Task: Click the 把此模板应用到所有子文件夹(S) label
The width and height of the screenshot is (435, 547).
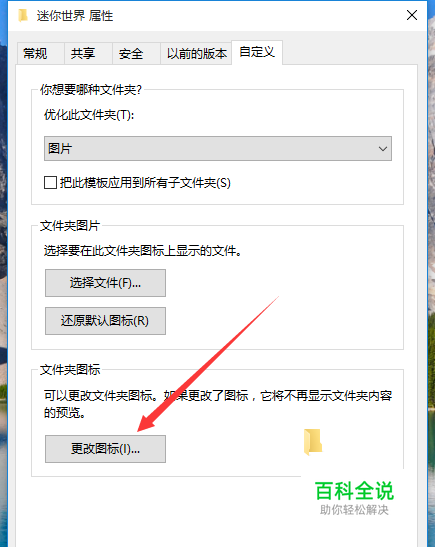Action: [145, 183]
